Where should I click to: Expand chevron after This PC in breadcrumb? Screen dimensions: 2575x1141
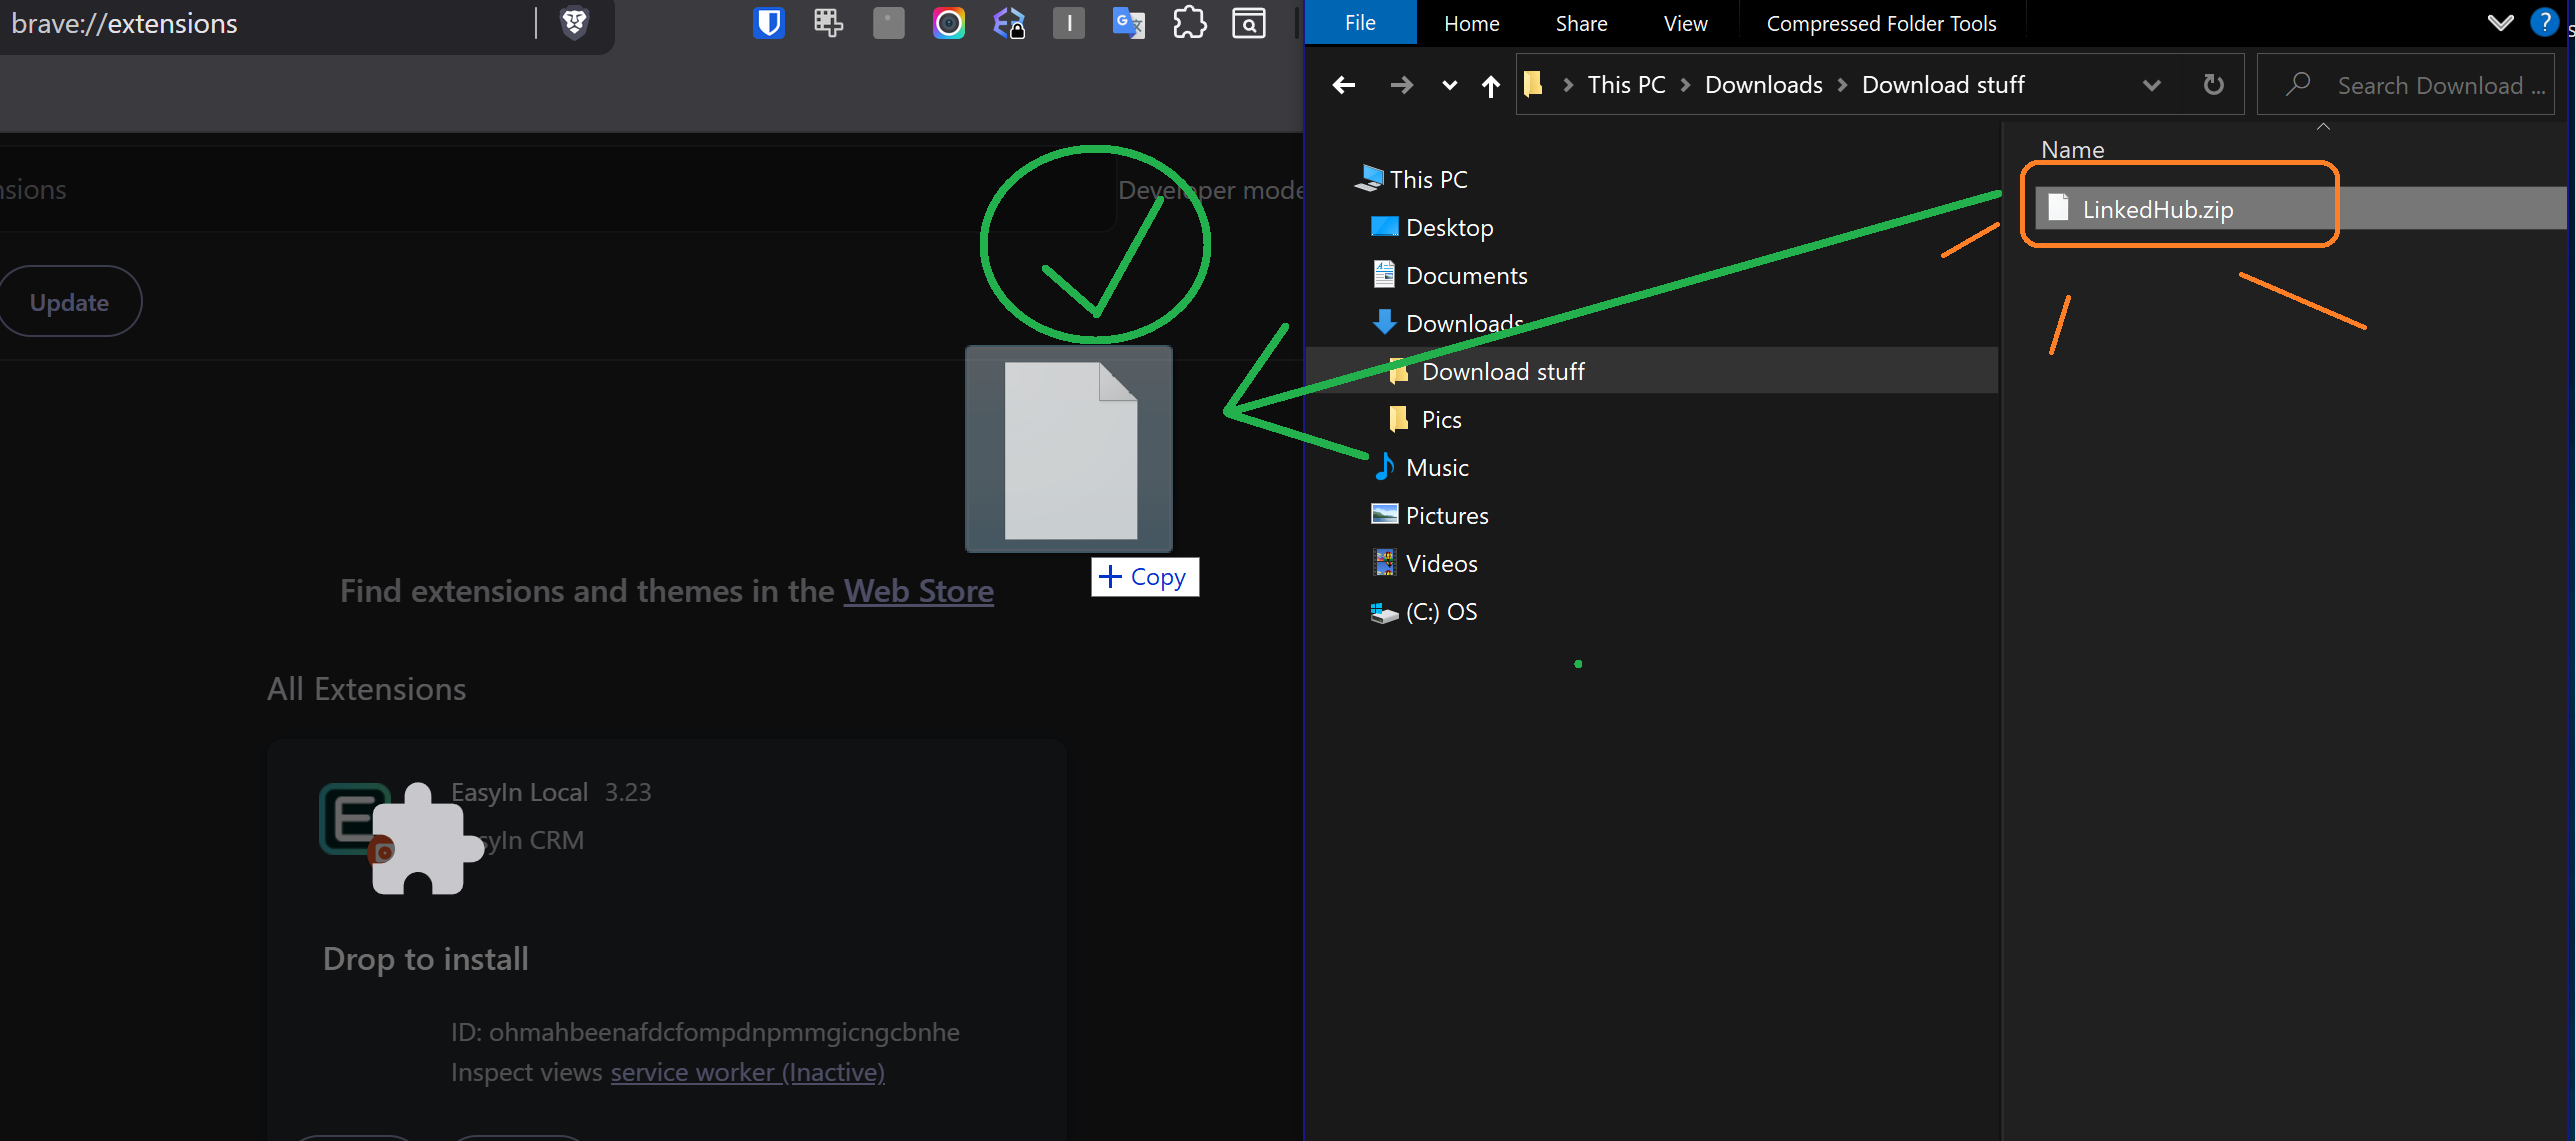click(1685, 85)
